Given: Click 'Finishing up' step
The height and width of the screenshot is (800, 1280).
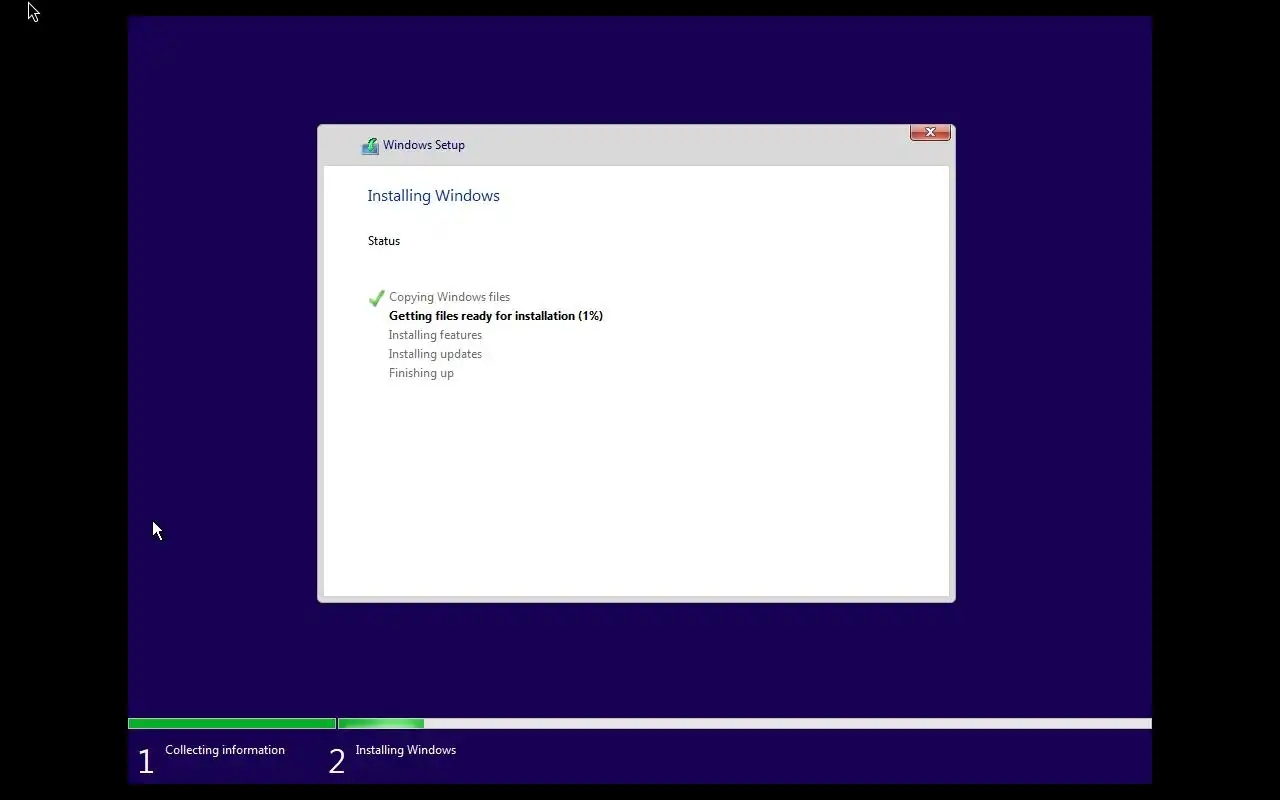Looking at the screenshot, I should pyautogui.click(x=421, y=373).
